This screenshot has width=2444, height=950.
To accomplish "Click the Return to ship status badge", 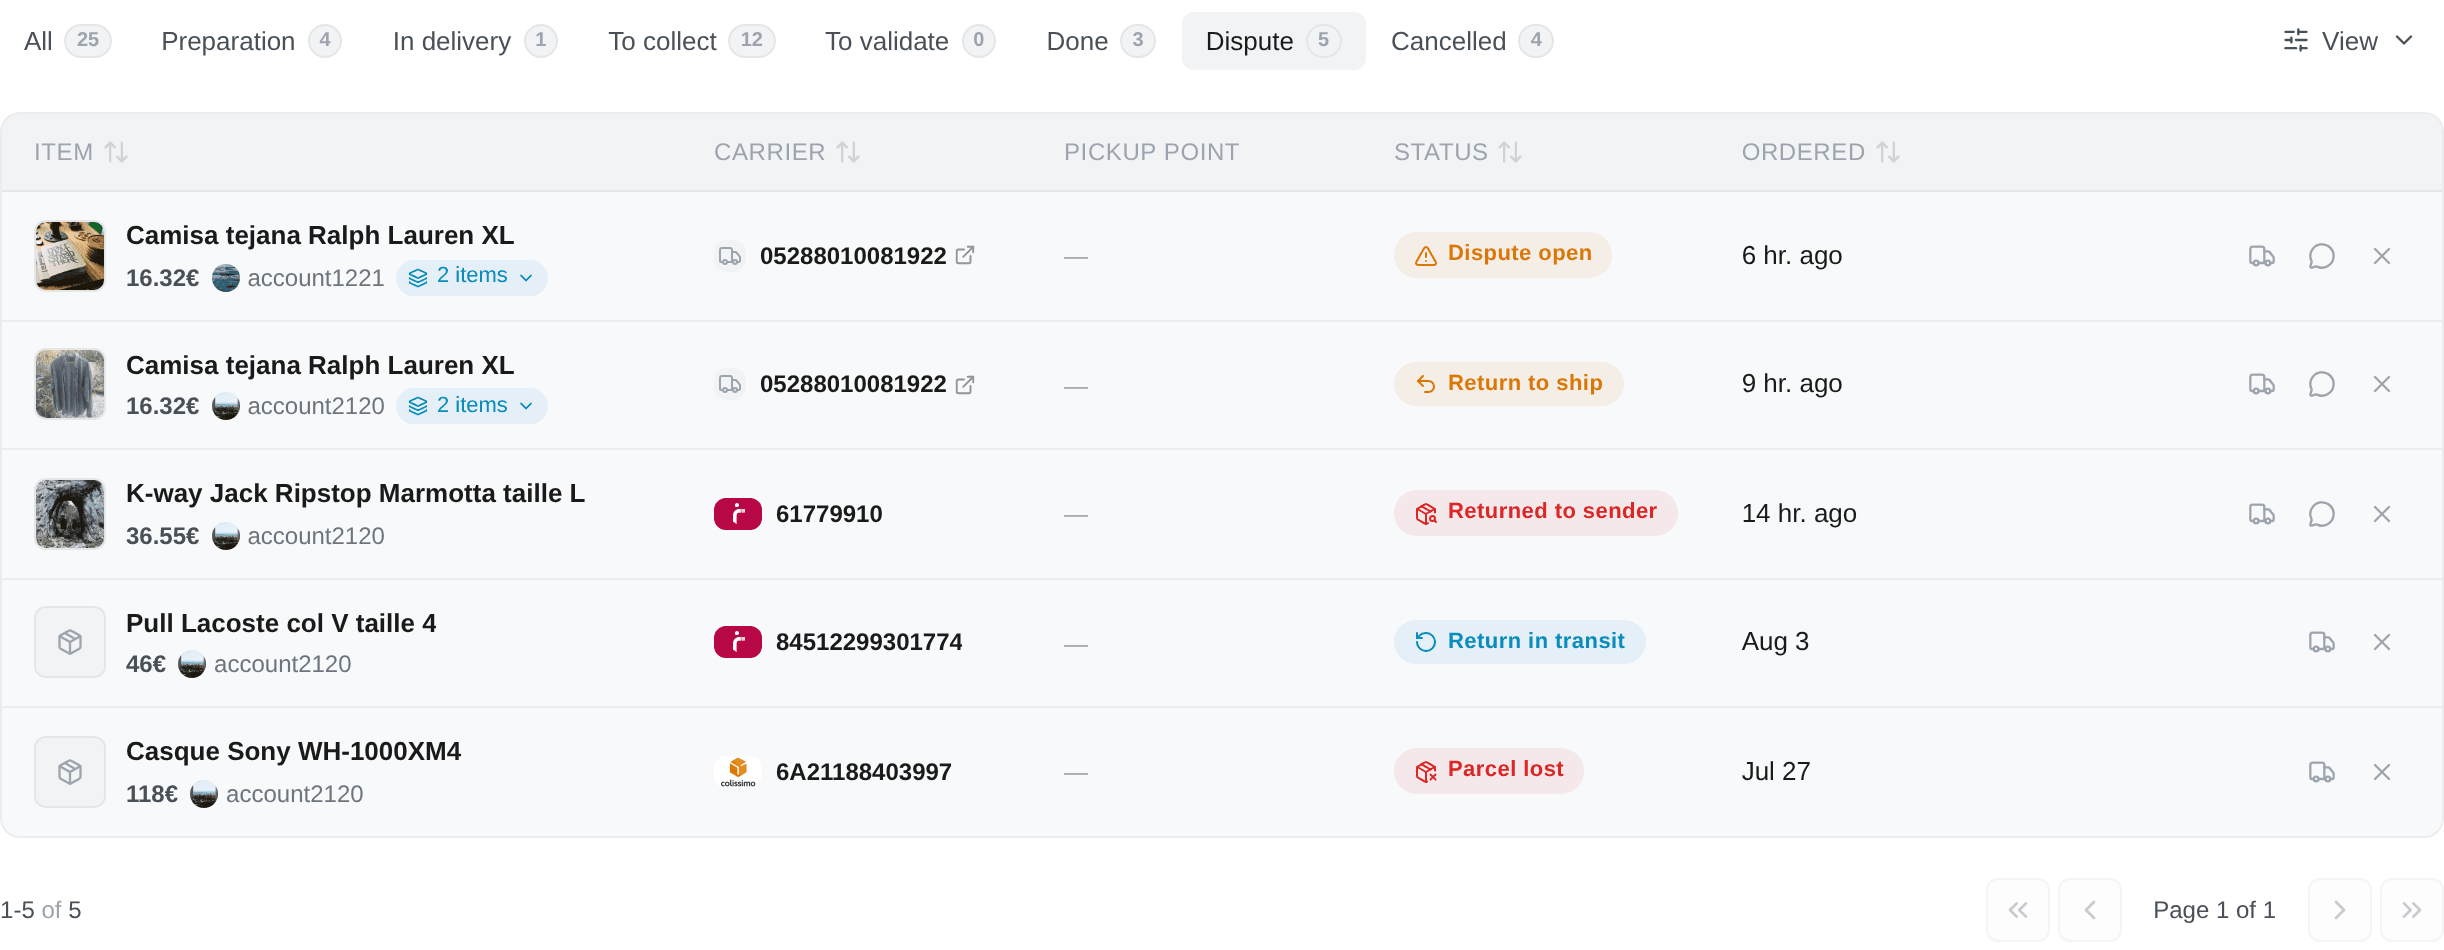I will [x=1508, y=384].
